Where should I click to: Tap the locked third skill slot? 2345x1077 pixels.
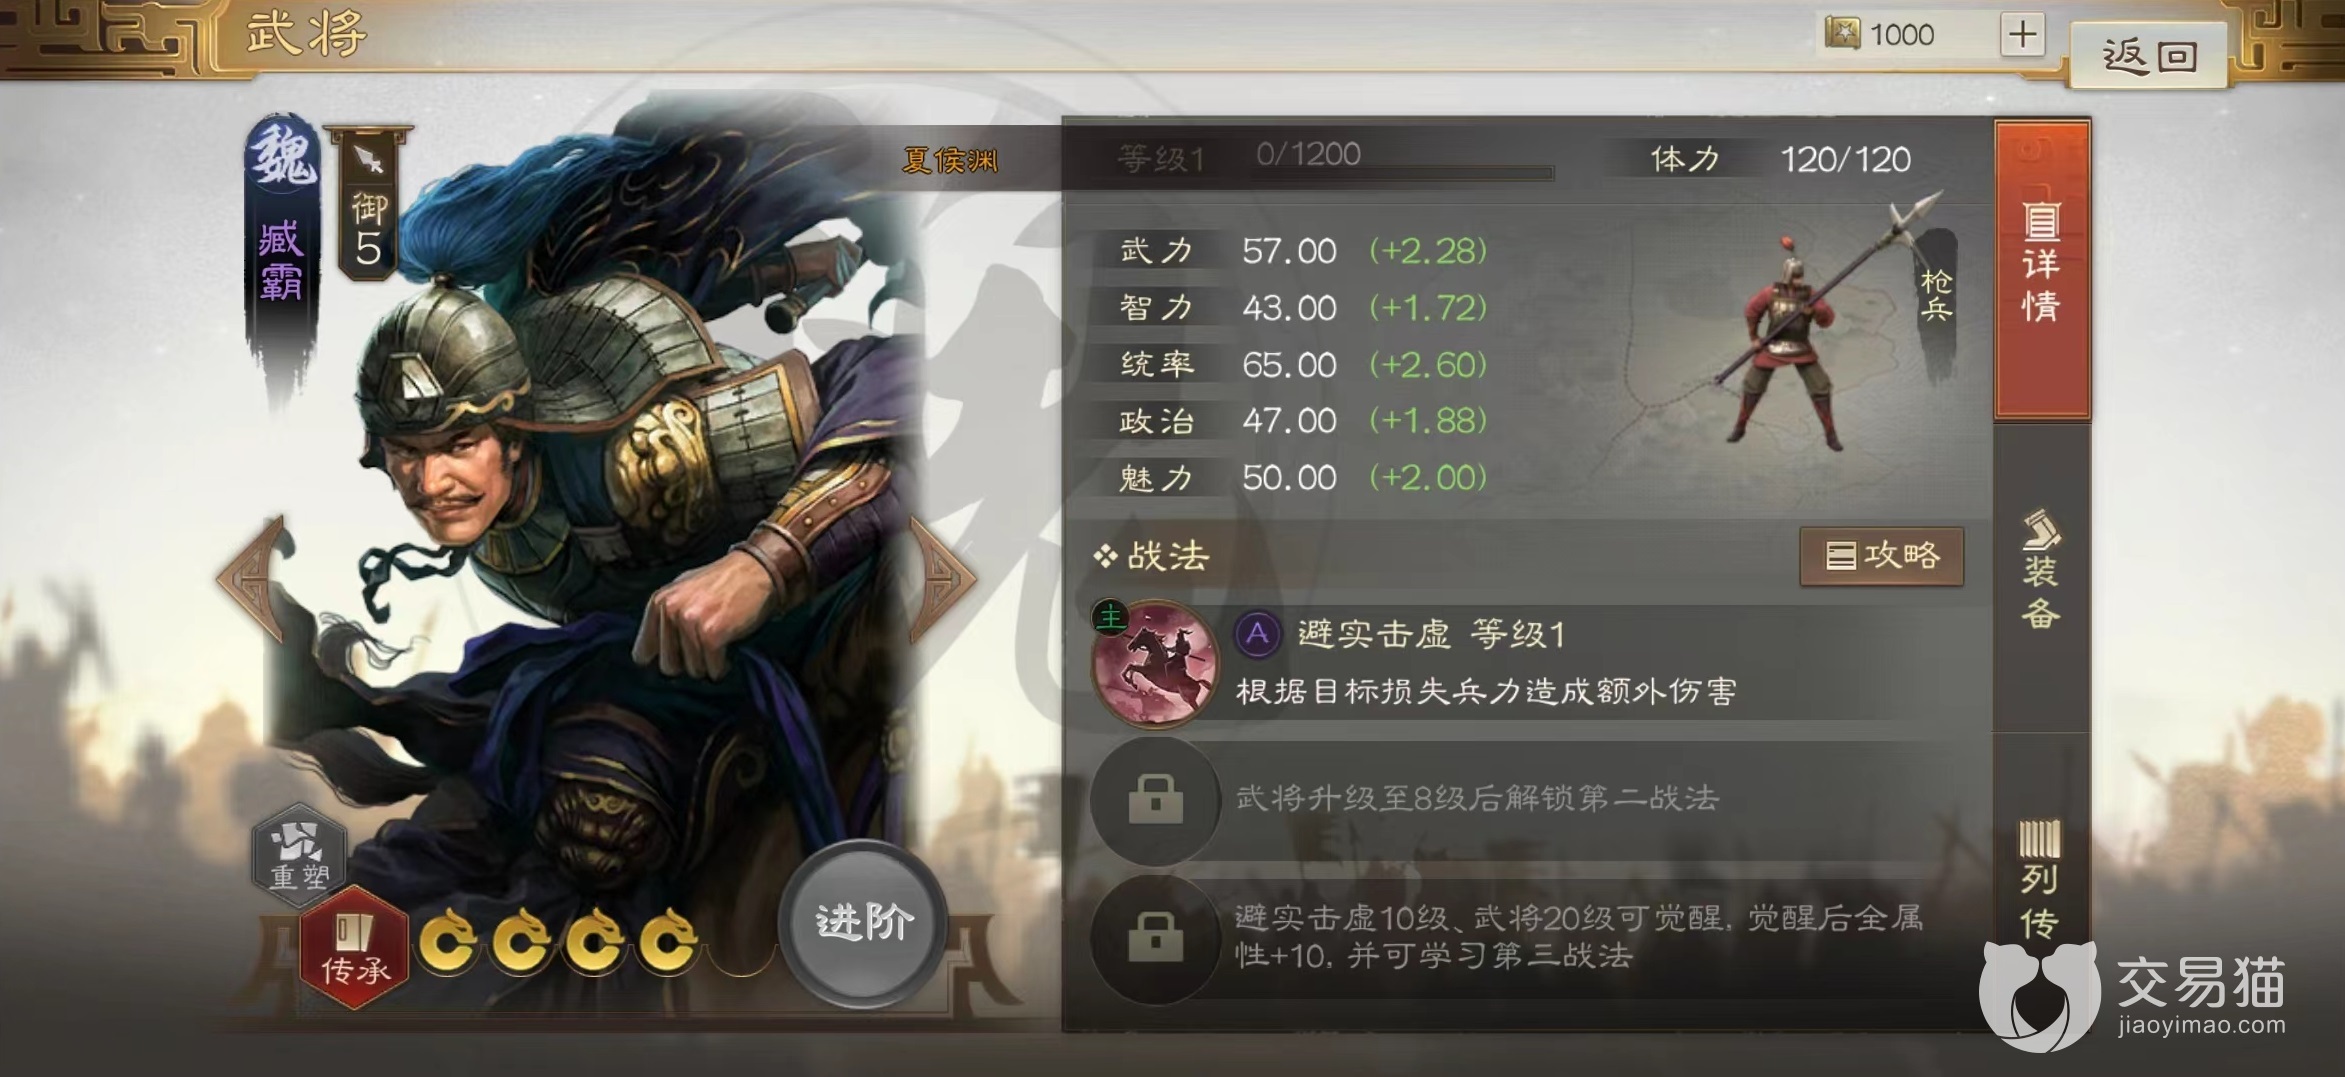[x=1156, y=937]
